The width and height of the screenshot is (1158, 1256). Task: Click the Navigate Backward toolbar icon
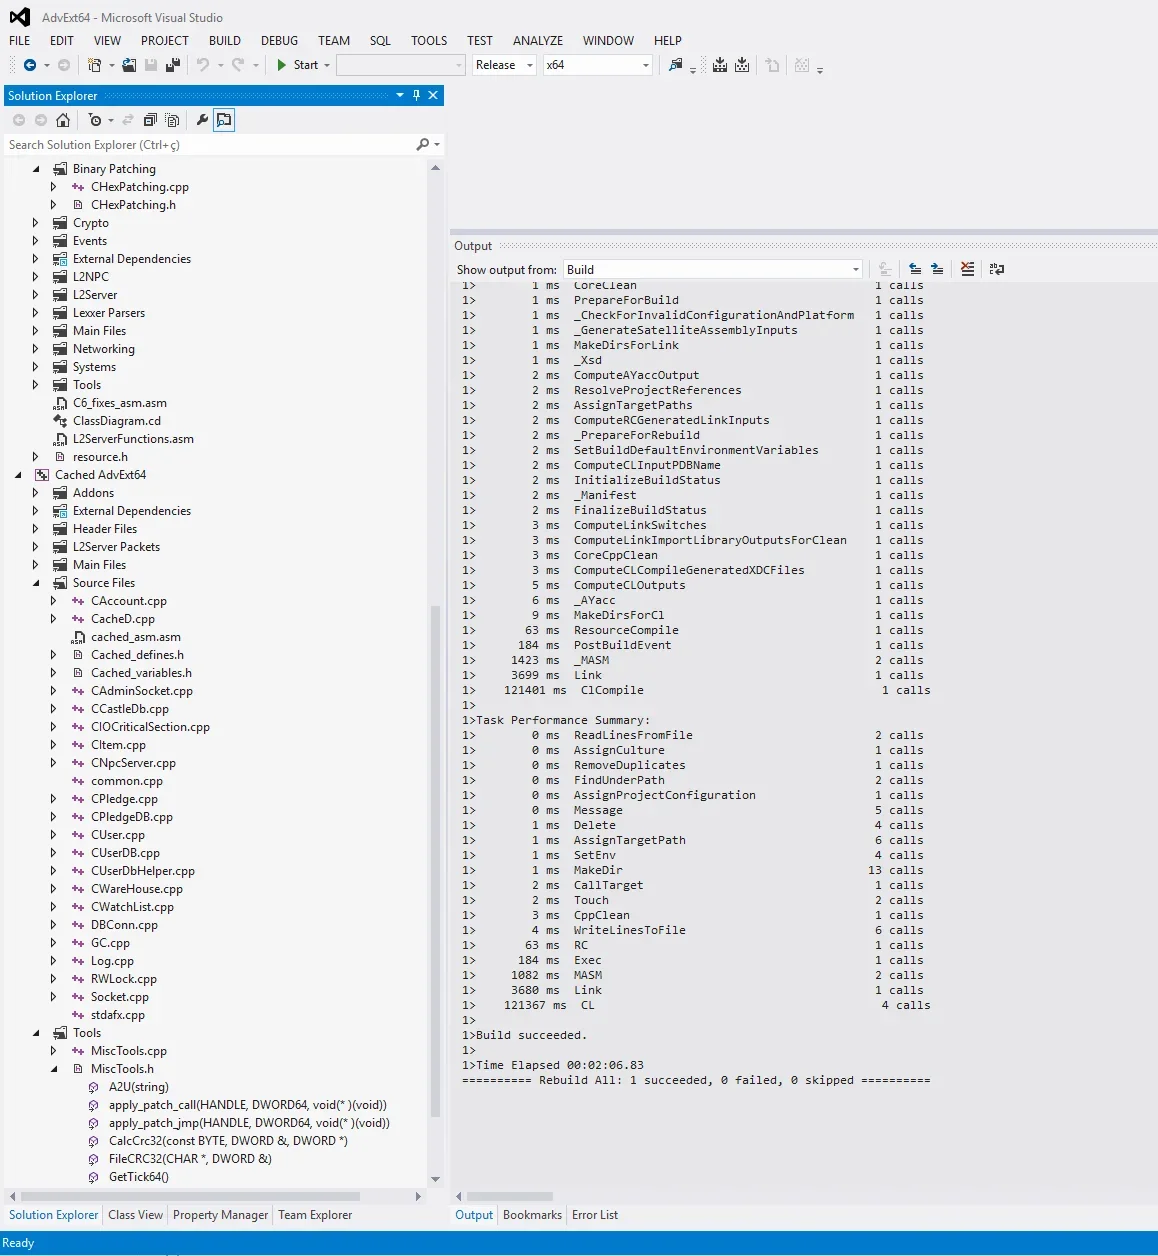coord(30,65)
